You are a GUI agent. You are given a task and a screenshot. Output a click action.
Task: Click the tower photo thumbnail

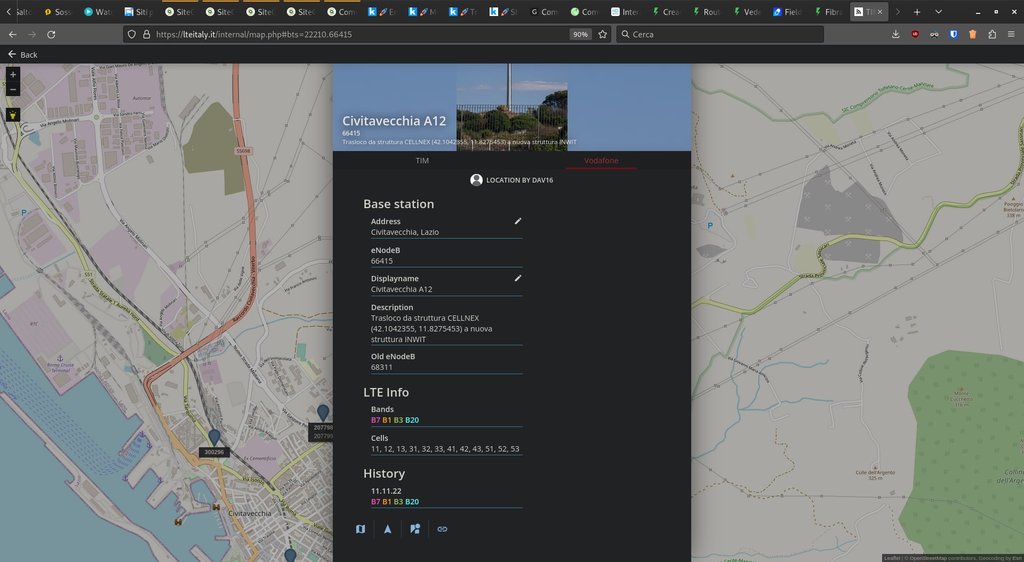[512, 104]
